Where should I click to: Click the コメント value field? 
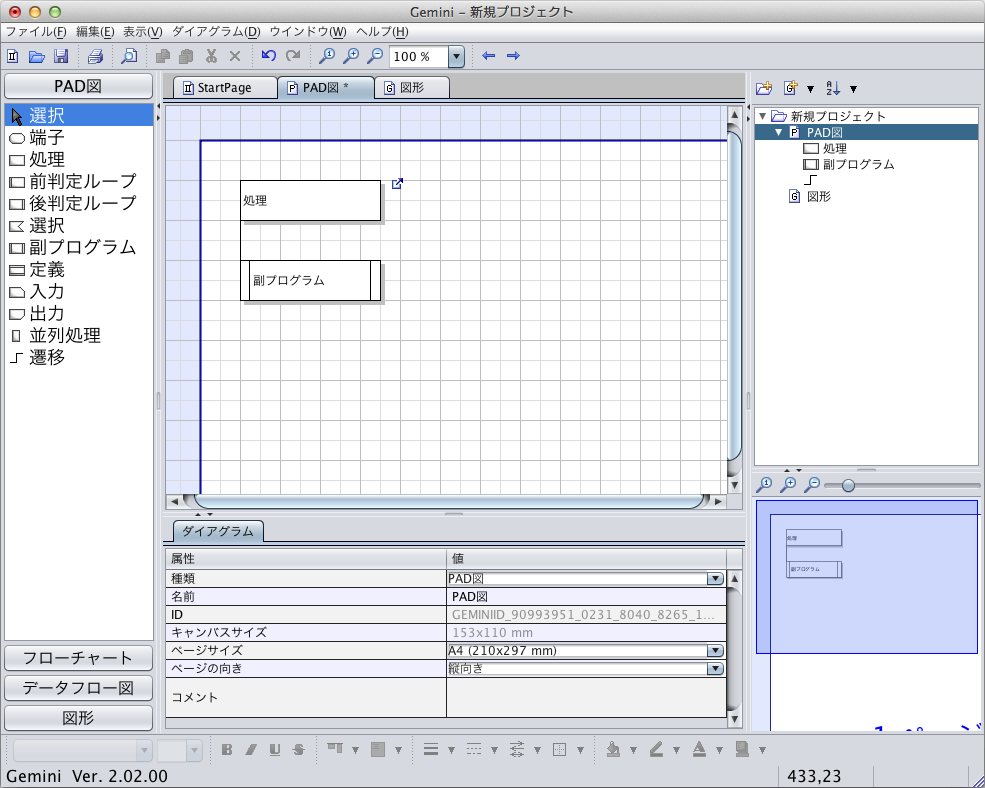tap(586, 698)
